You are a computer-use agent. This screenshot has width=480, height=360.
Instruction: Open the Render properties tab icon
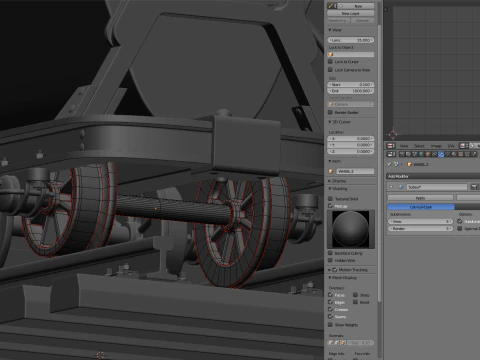coord(402,154)
